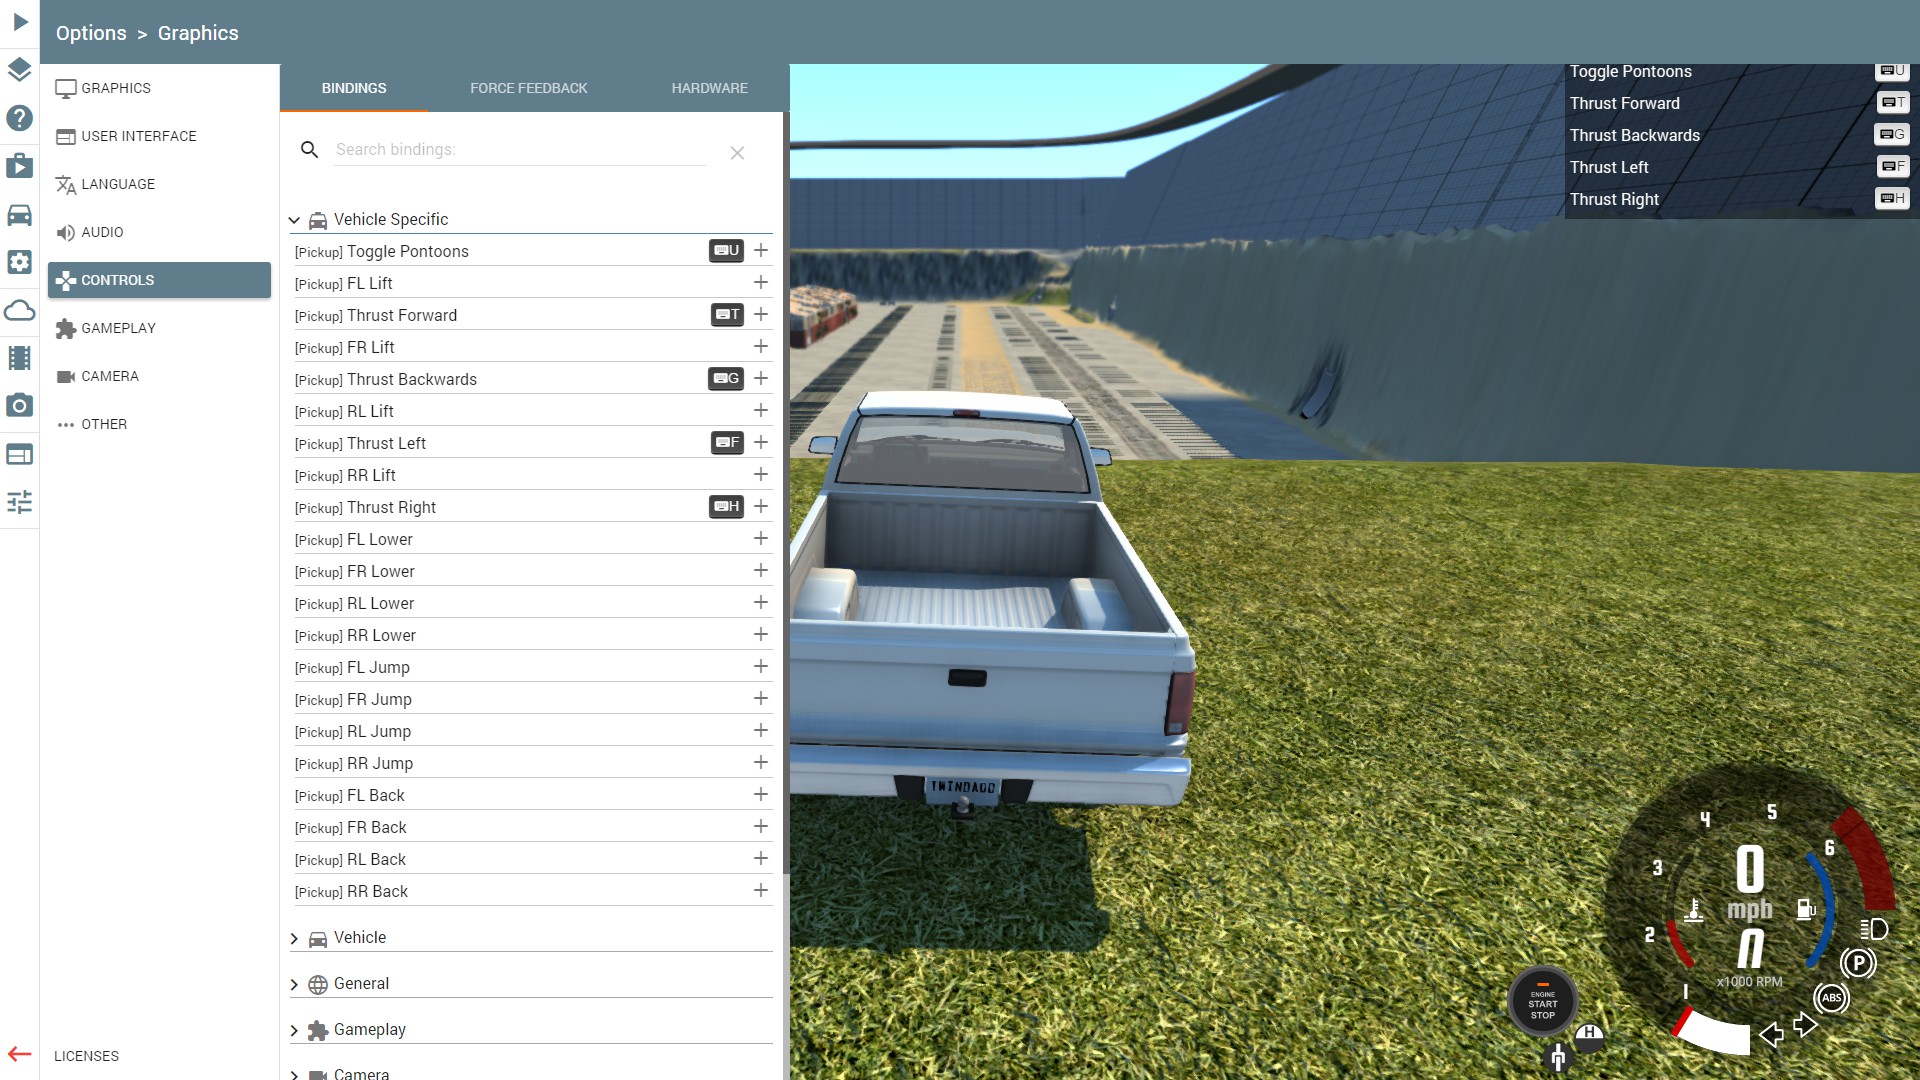The width and height of the screenshot is (1920, 1080).
Task: Click the ABS indicator on the gauge
Action: (1831, 997)
